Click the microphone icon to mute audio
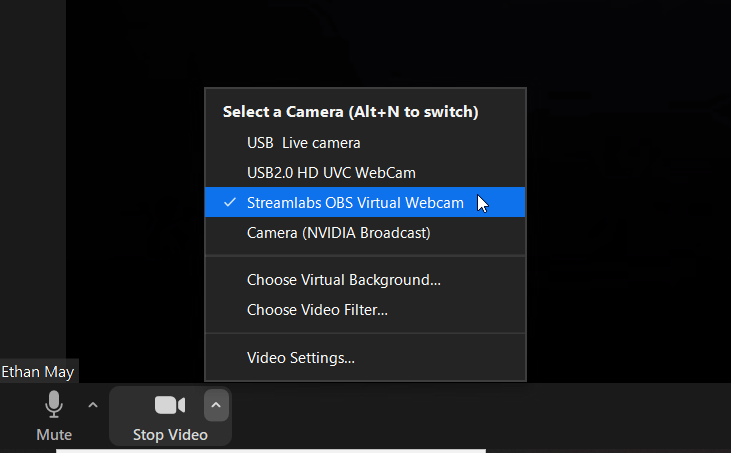The height and width of the screenshot is (453, 731). point(54,405)
